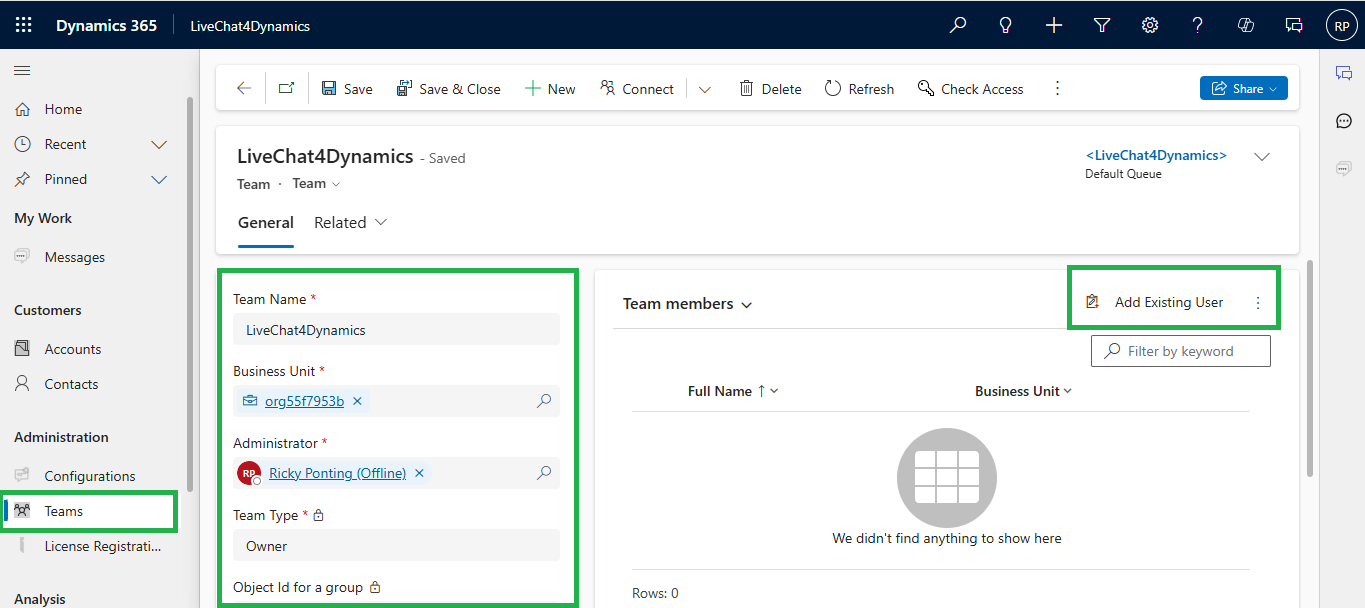Open record in new window icon

(x=286, y=88)
